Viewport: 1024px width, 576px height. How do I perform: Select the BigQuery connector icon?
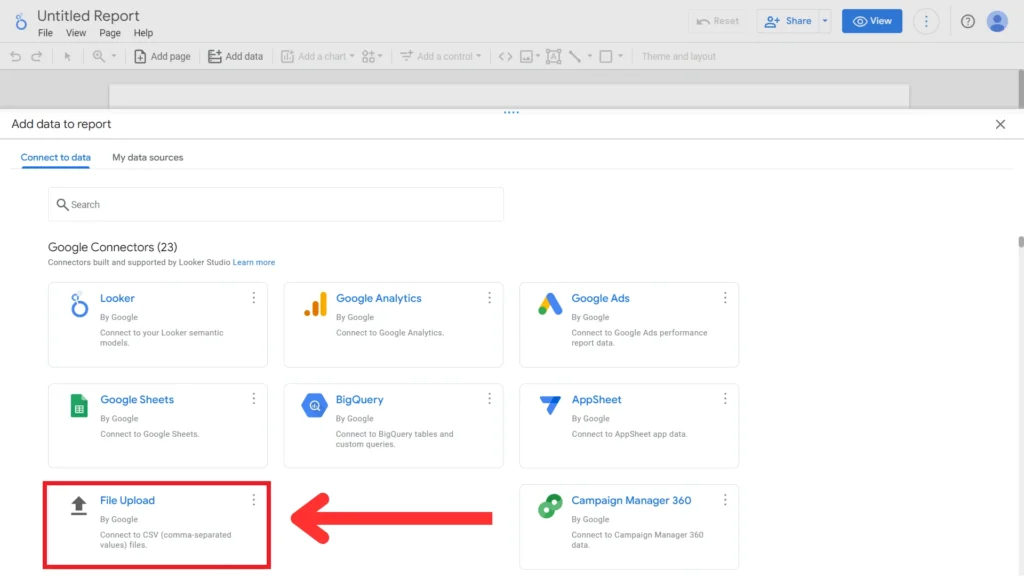(315, 406)
